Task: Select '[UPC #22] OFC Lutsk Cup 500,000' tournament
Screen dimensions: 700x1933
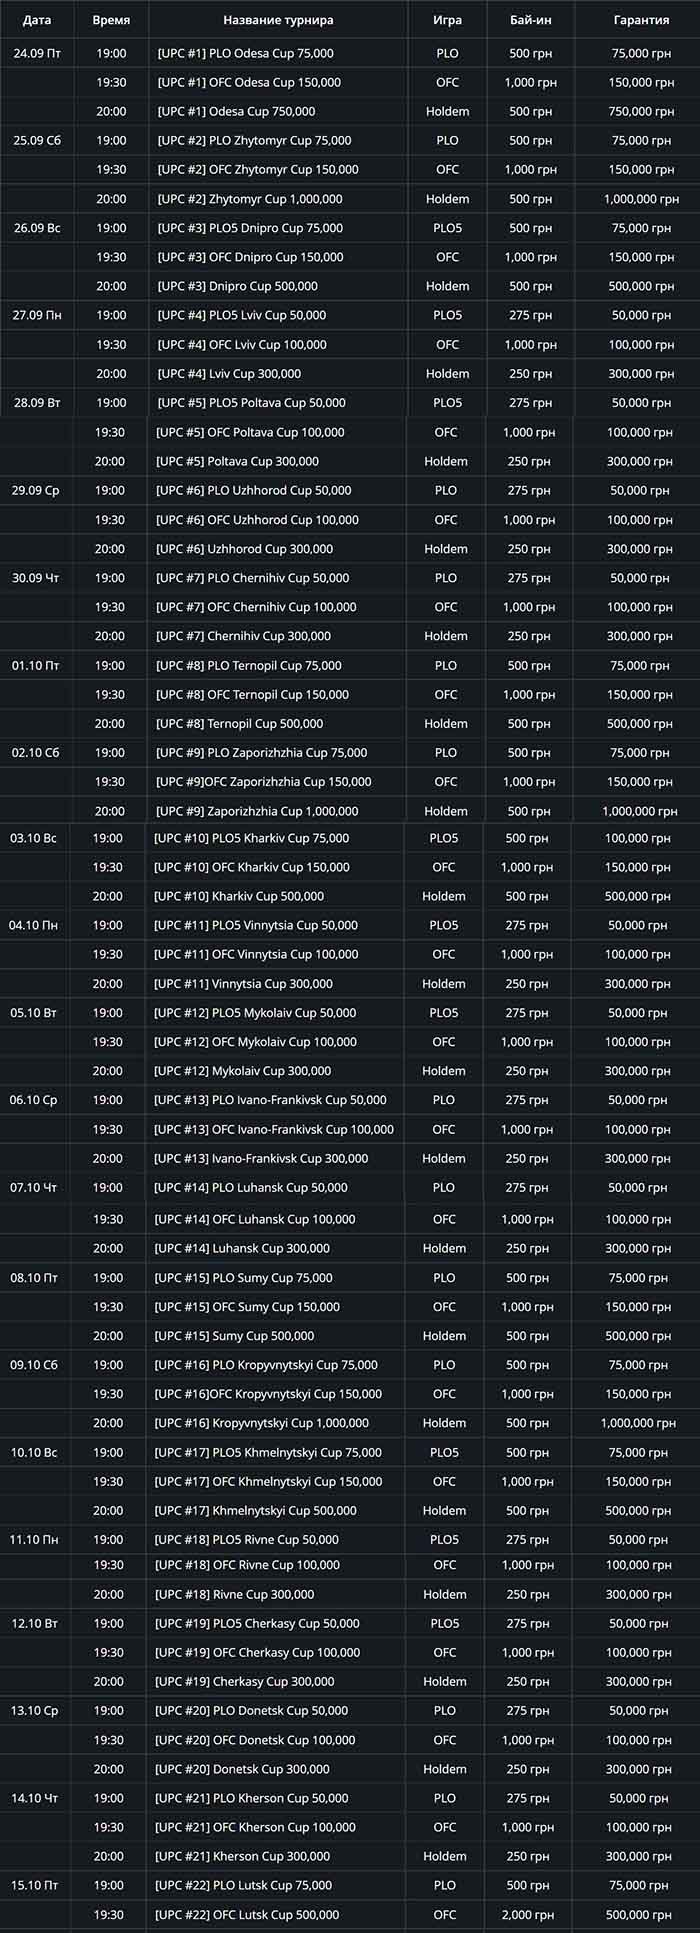Action: (246, 1915)
